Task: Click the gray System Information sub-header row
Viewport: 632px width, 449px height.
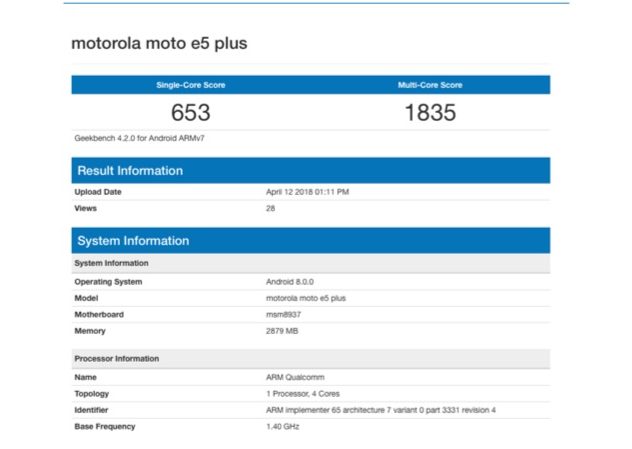Action: click(x=310, y=263)
